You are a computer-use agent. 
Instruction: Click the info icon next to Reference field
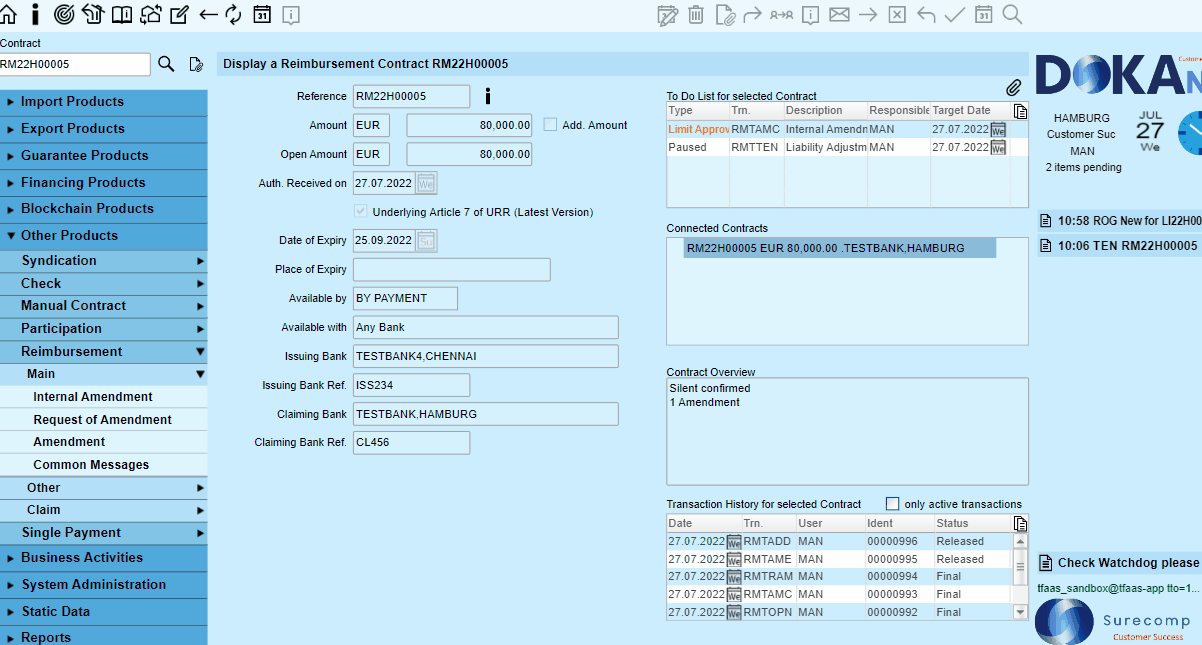point(487,96)
